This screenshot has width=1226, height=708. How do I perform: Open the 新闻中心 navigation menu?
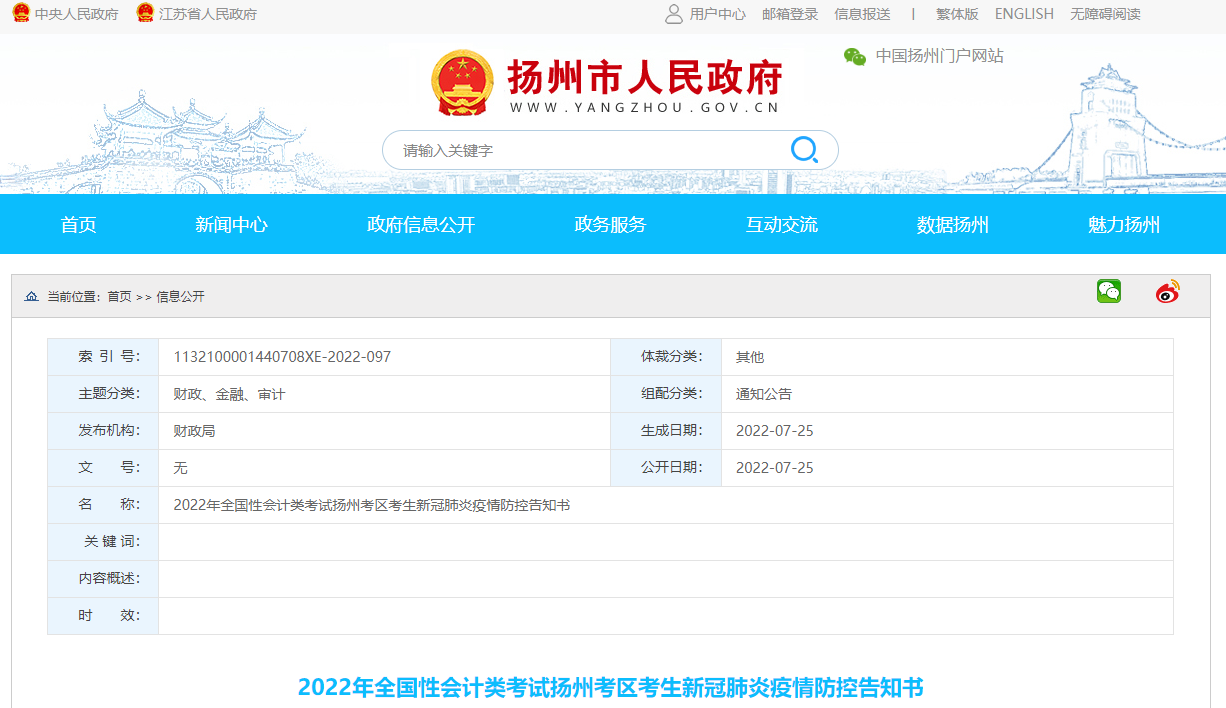[x=229, y=224]
